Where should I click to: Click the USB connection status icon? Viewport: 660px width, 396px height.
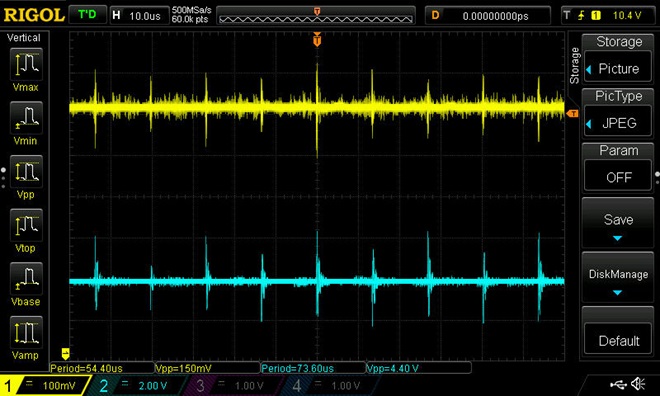tap(618, 384)
